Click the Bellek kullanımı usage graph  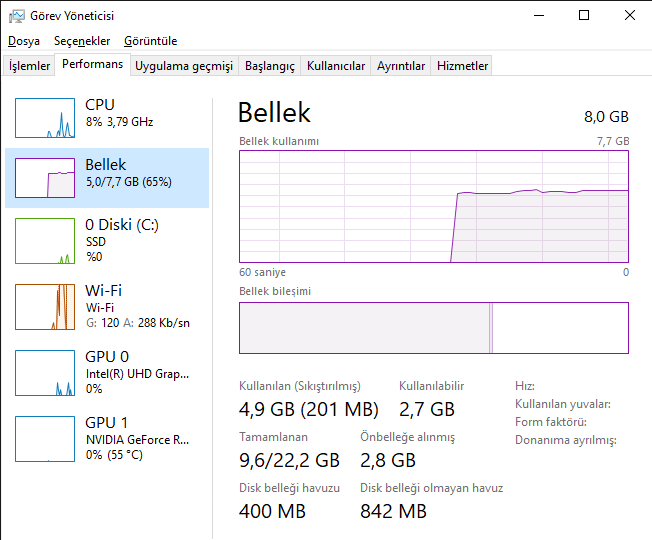pyautogui.click(x=434, y=206)
